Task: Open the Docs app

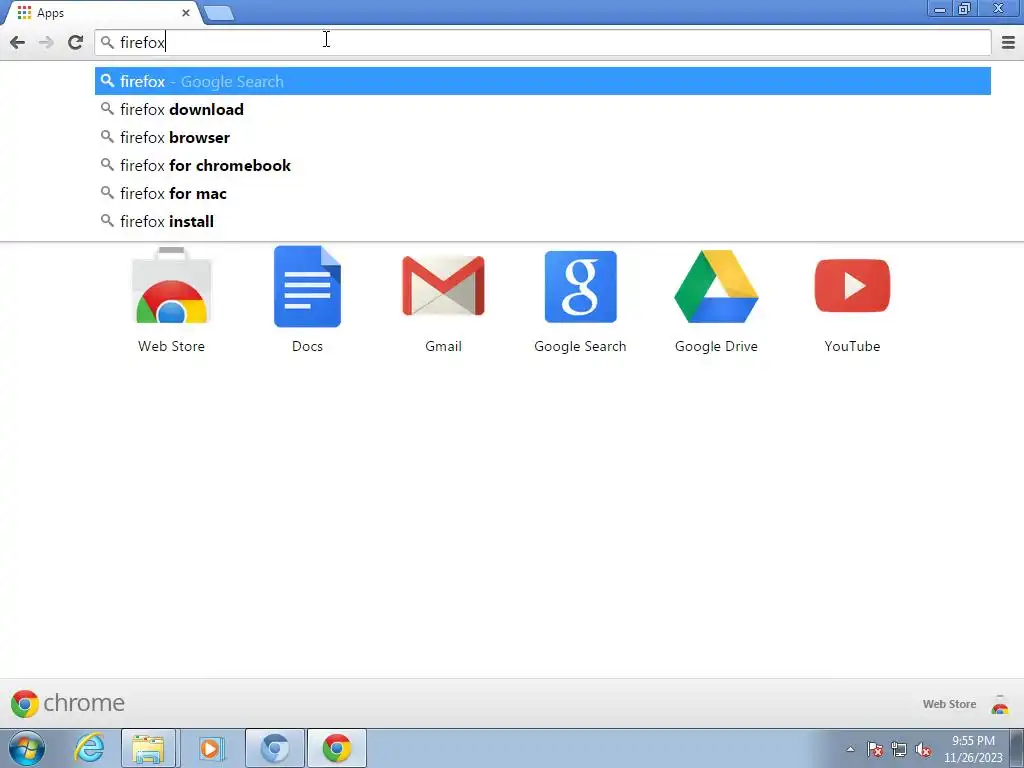Action: pyautogui.click(x=307, y=286)
